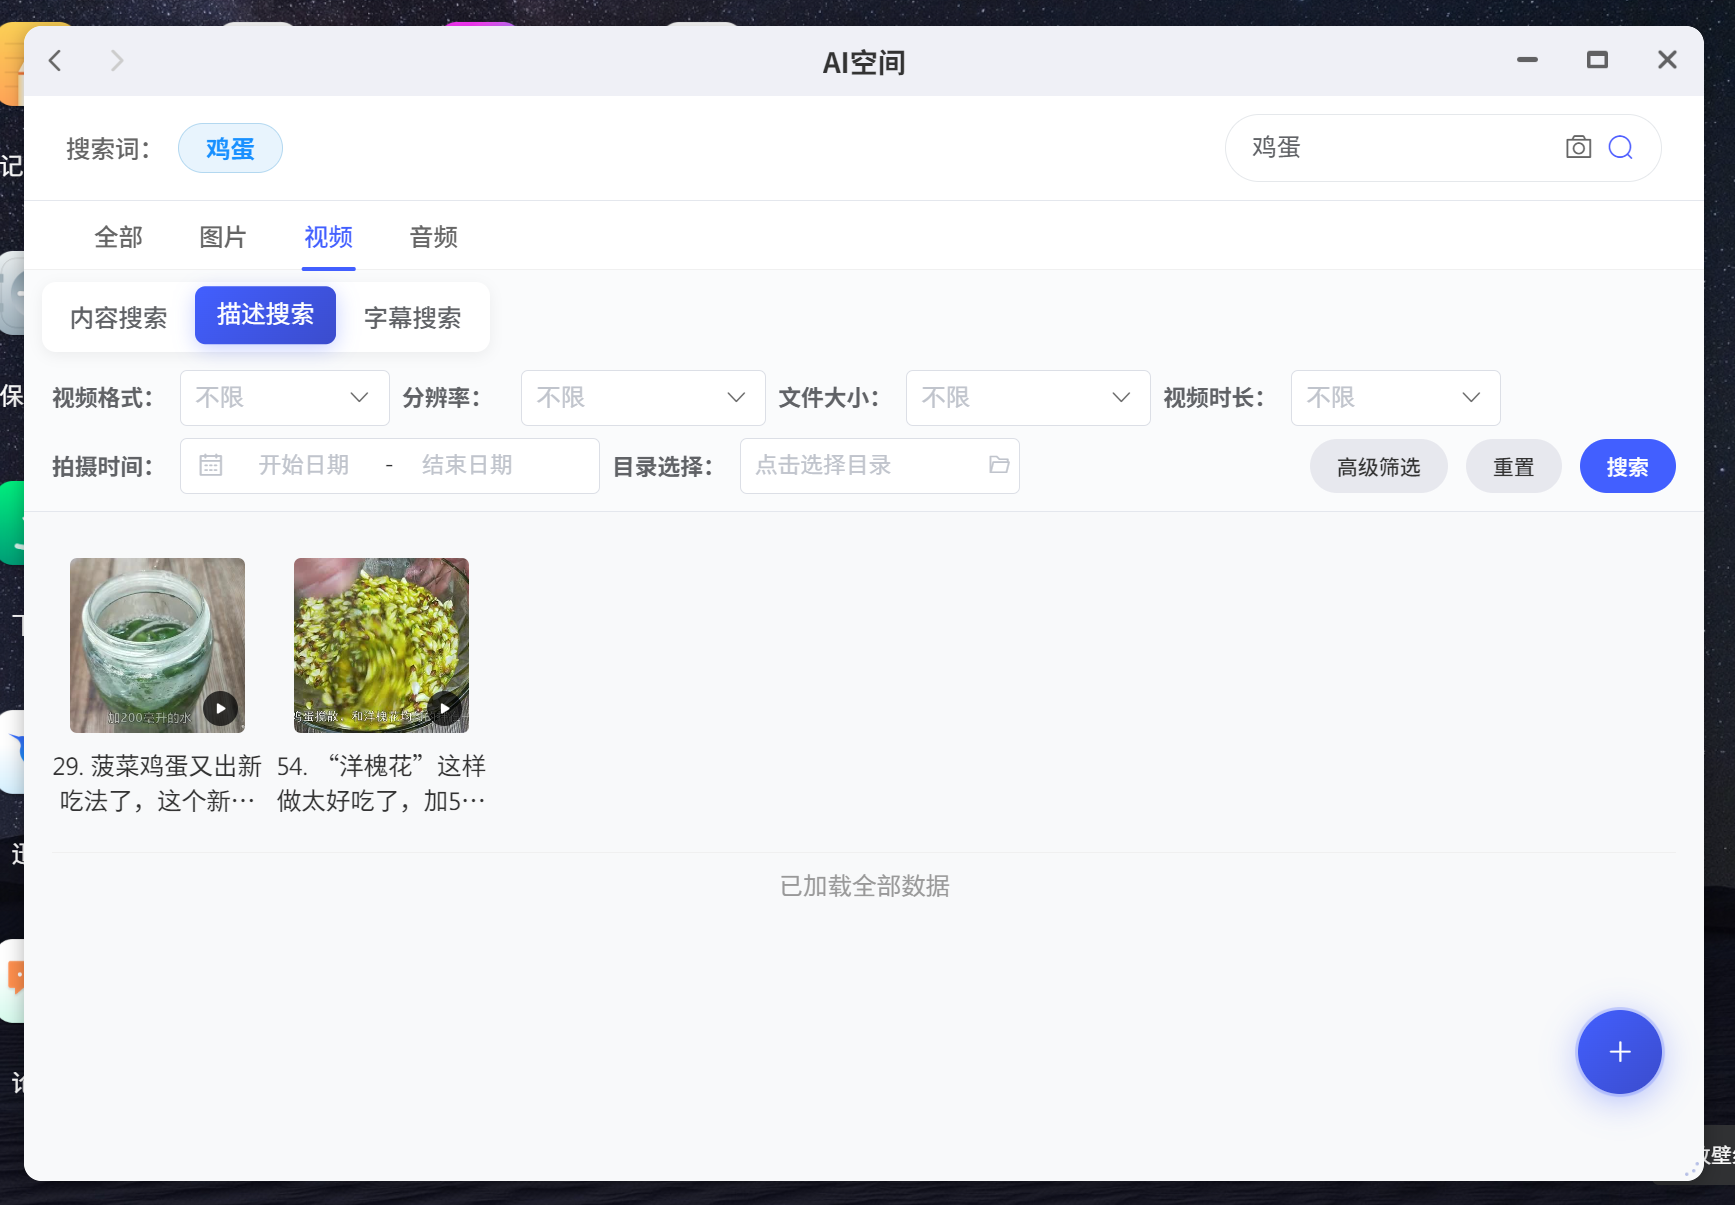Click title '54. “洋槐花”这样做太好吃了'

pos(381,783)
